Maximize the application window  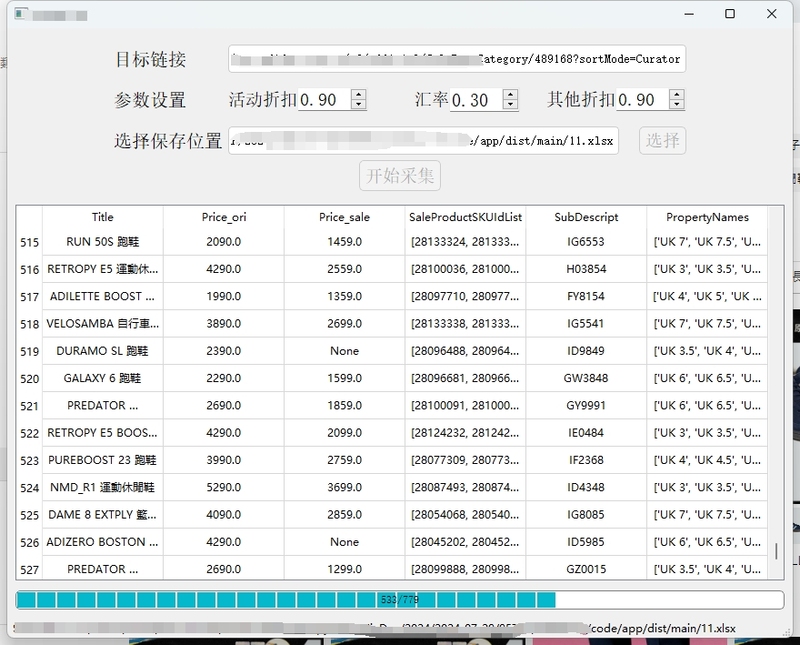pyautogui.click(x=730, y=14)
